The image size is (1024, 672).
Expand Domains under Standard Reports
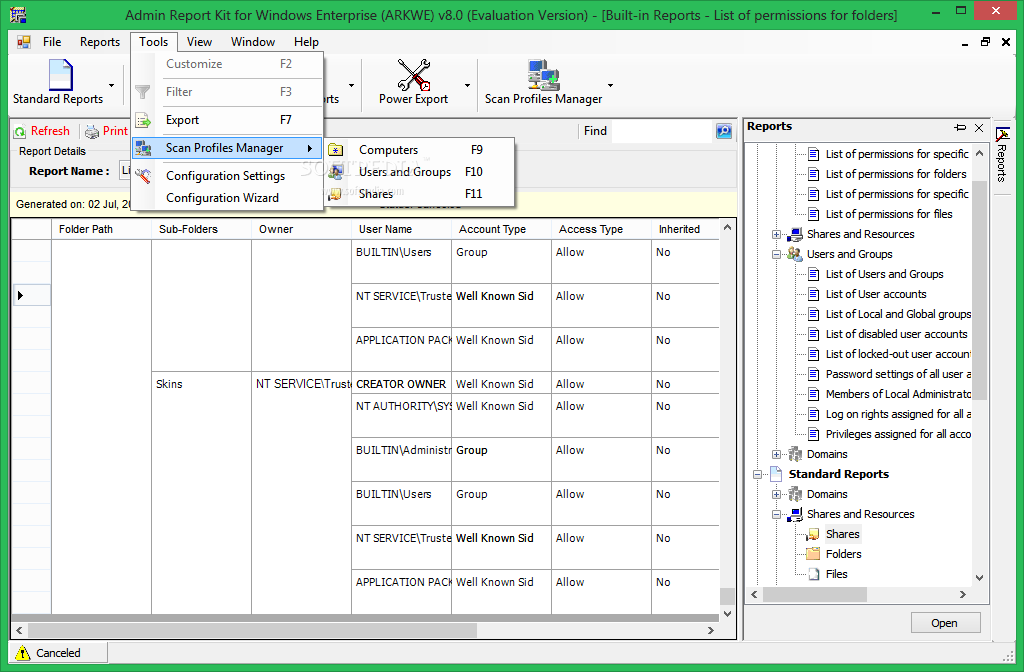pyautogui.click(x=776, y=494)
